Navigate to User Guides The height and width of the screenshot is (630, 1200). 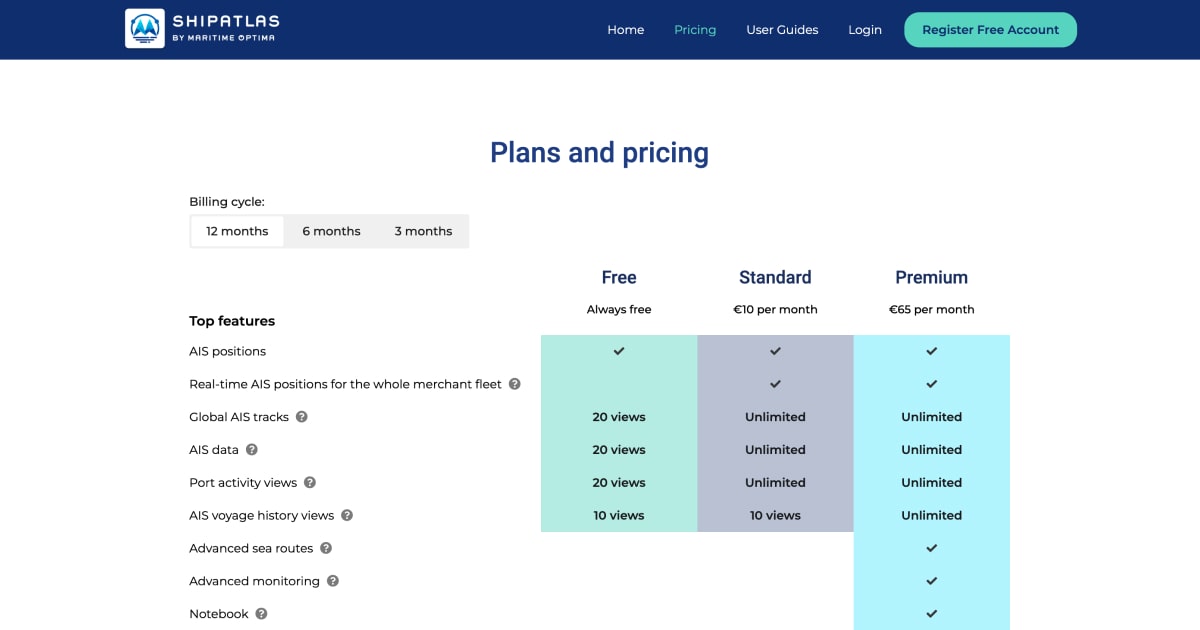pyautogui.click(x=782, y=29)
